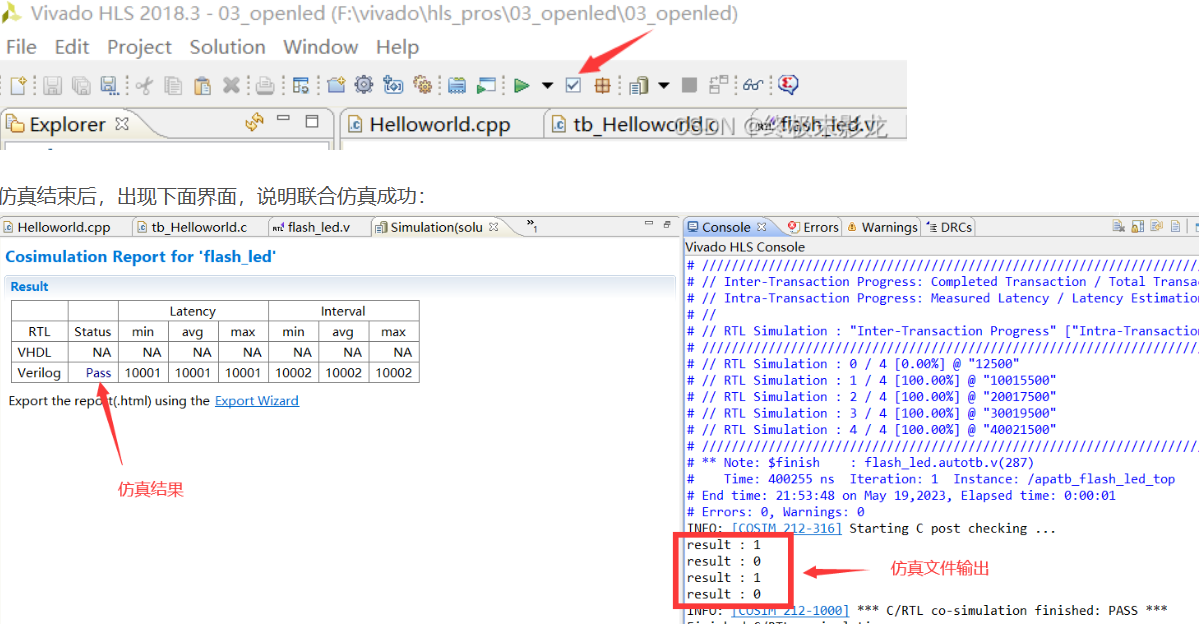The width and height of the screenshot is (1201, 624).
Task: Click the COSIM 212-316 console link
Action: tap(787, 528)
